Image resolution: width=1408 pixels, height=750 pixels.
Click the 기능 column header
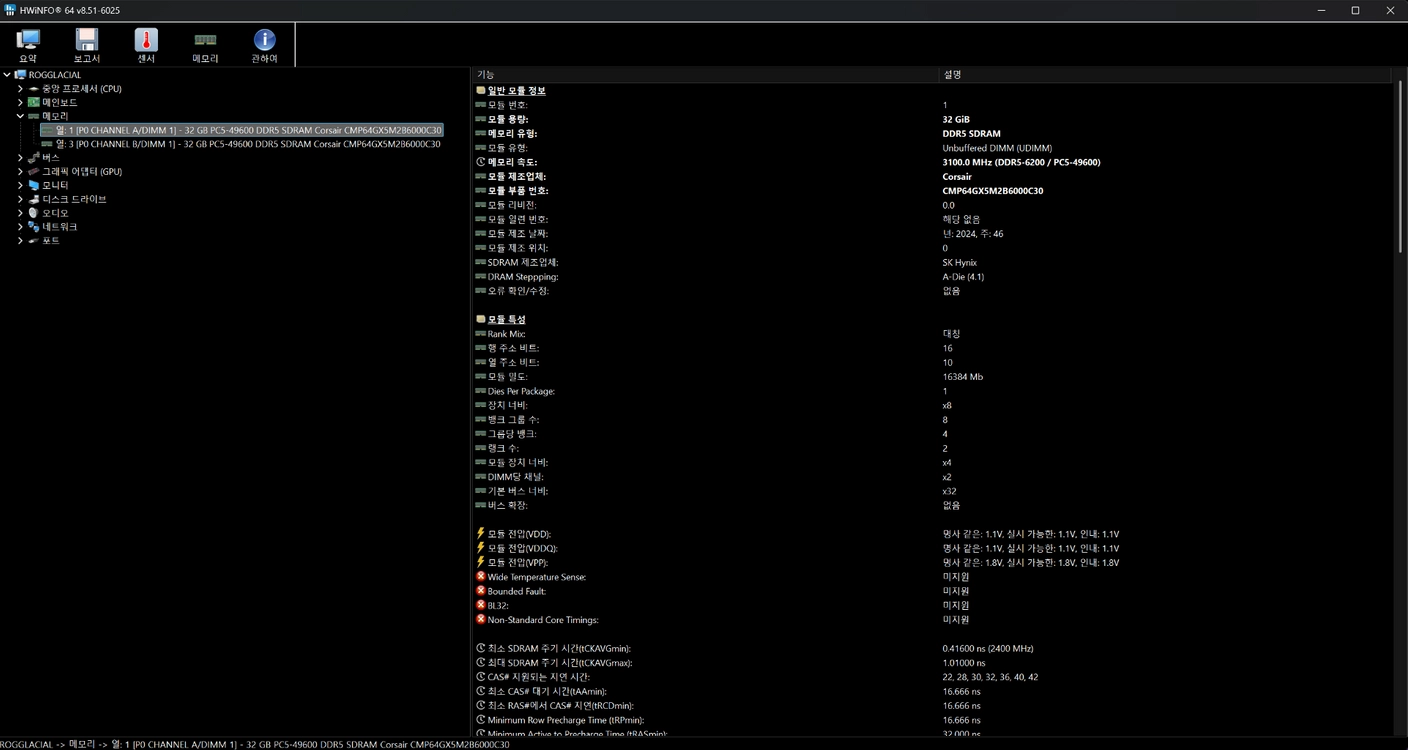705,75
